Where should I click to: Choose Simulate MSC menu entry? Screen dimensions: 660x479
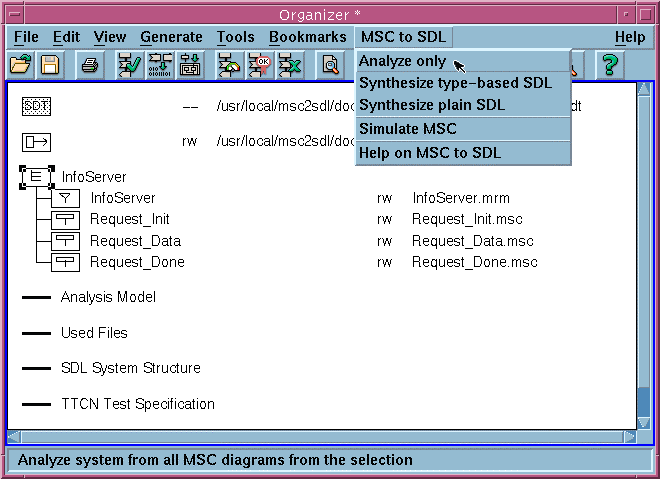coord(463,128)
